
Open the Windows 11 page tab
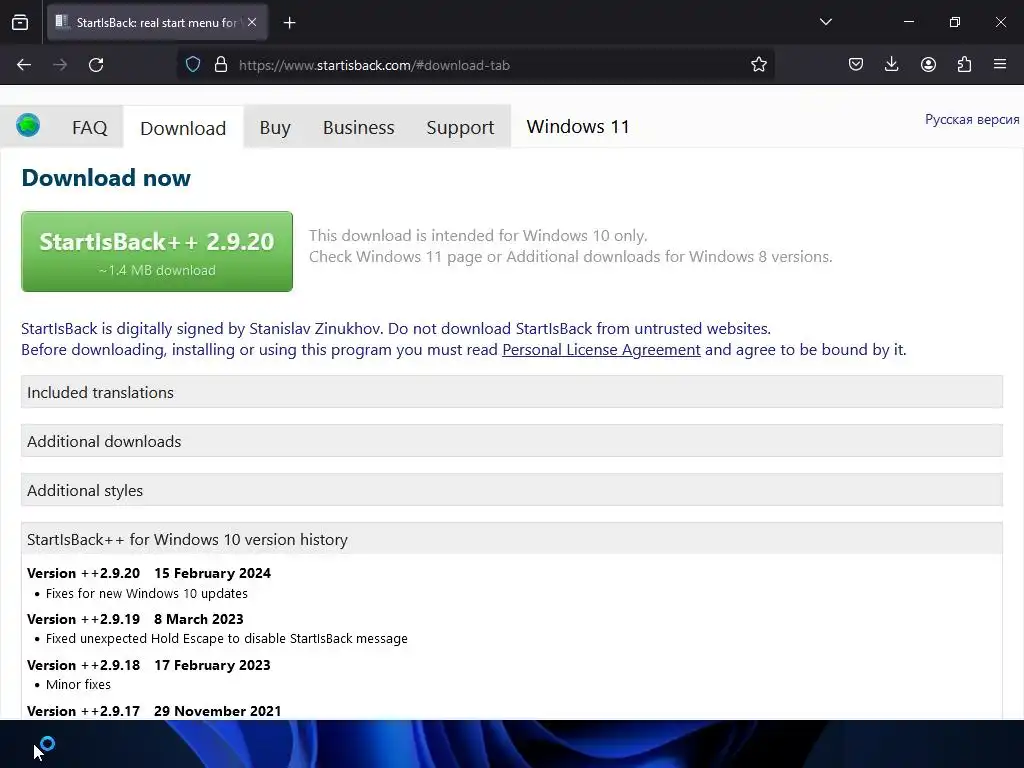pyautogui.click(x=578, y=127)
